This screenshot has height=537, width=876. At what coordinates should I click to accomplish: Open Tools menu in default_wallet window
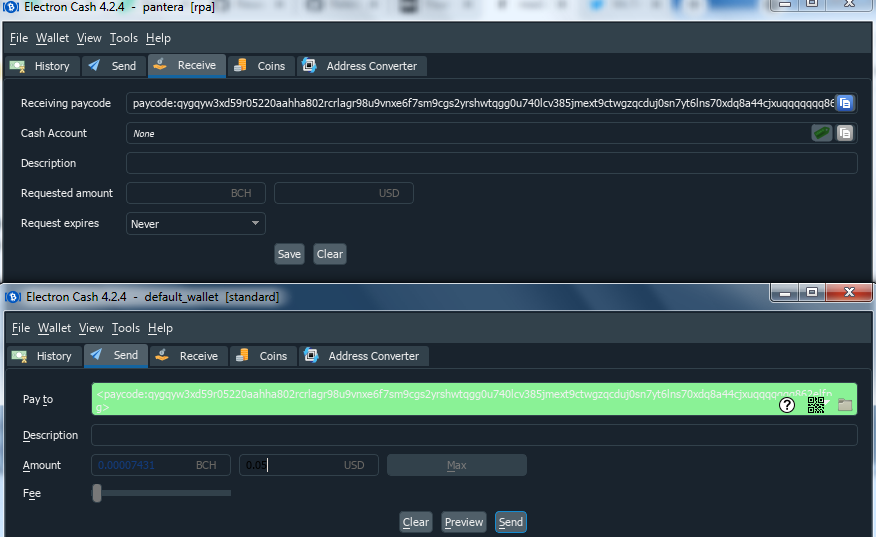126,328
